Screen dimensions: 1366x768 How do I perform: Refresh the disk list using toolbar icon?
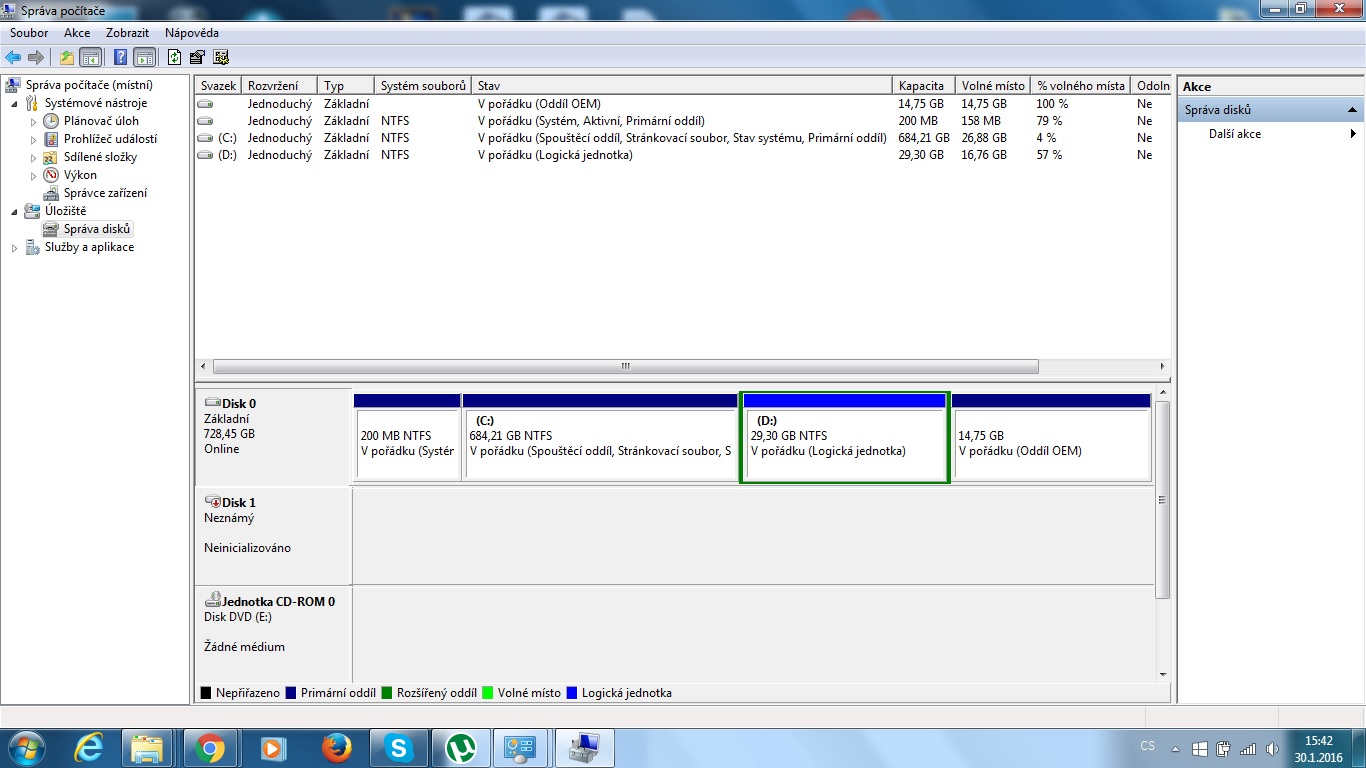coord(175,57)
